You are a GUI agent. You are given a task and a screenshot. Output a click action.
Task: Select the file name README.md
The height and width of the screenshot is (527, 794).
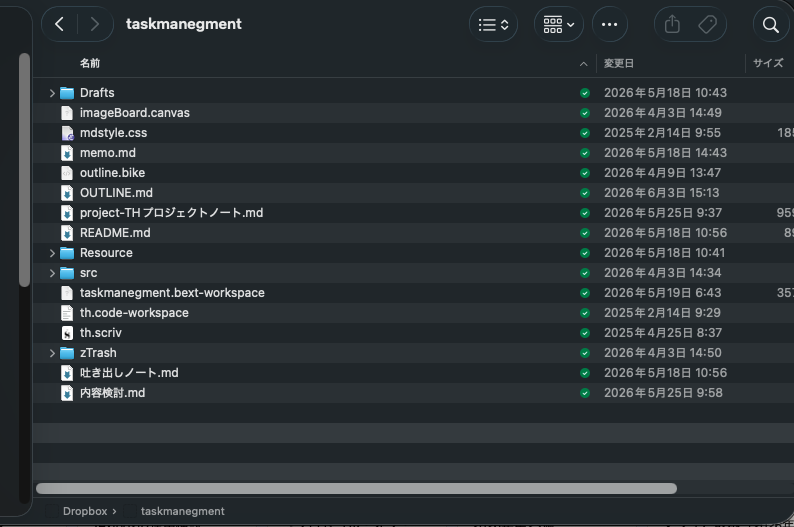[115, 233]
